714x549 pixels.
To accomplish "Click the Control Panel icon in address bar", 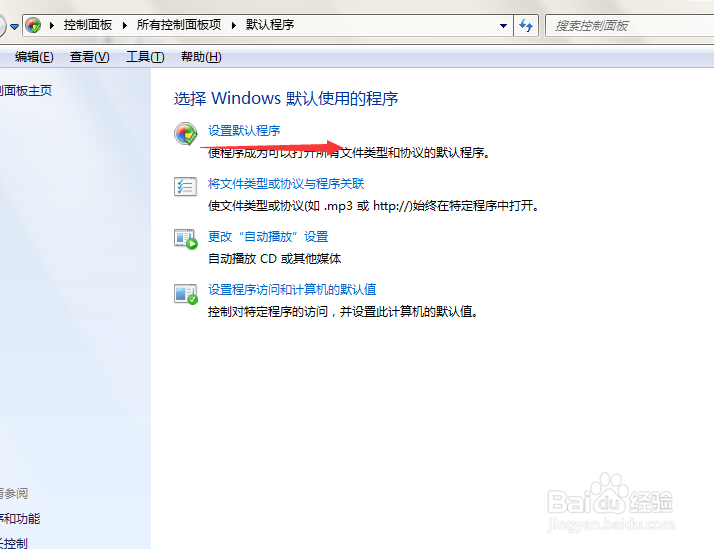I will coord(33,25).
